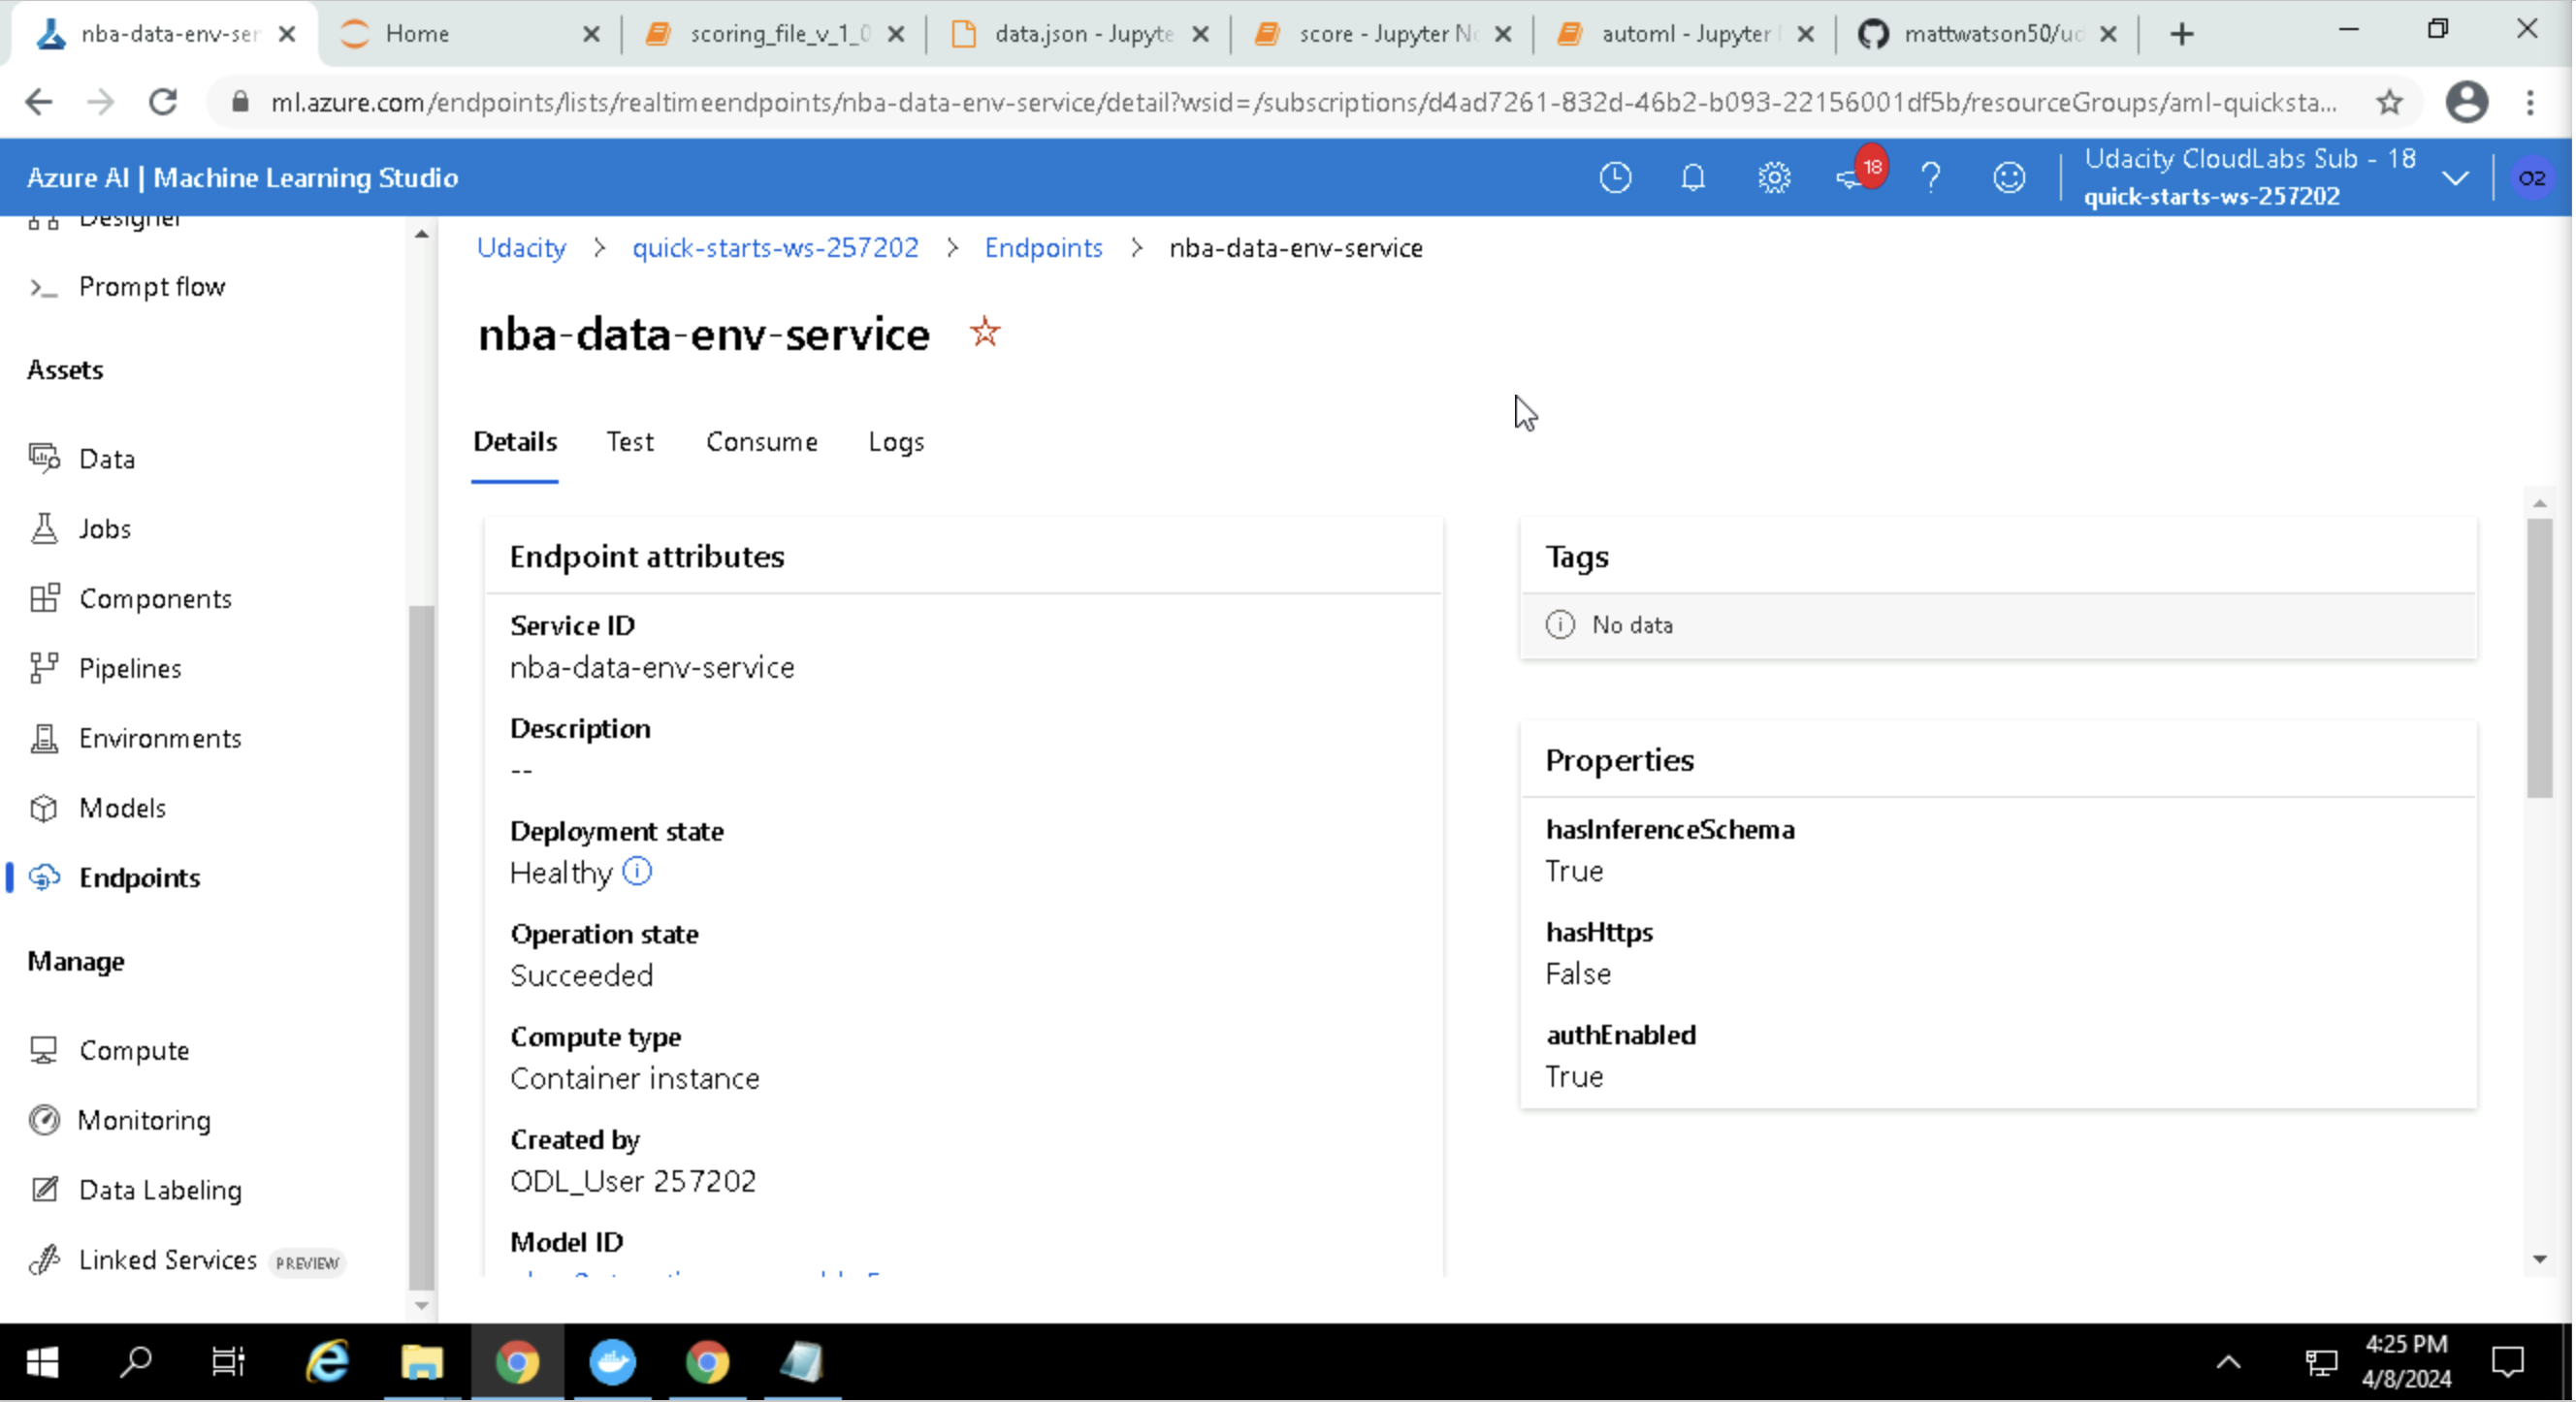Open the settings gear icon
Image resolution: width=2576 pixels, height=1402 pixels.
tap(1773, 178)
